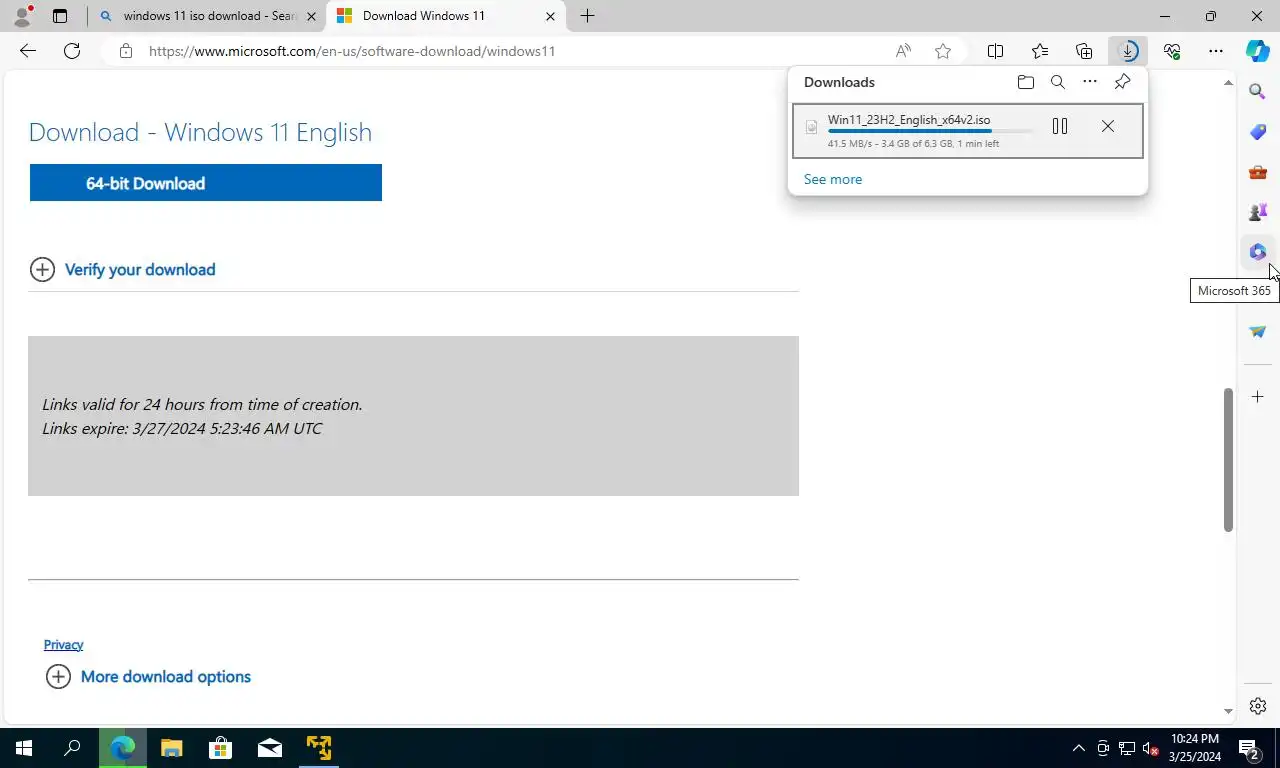Open Windows Start menu

tap(24, 748)
